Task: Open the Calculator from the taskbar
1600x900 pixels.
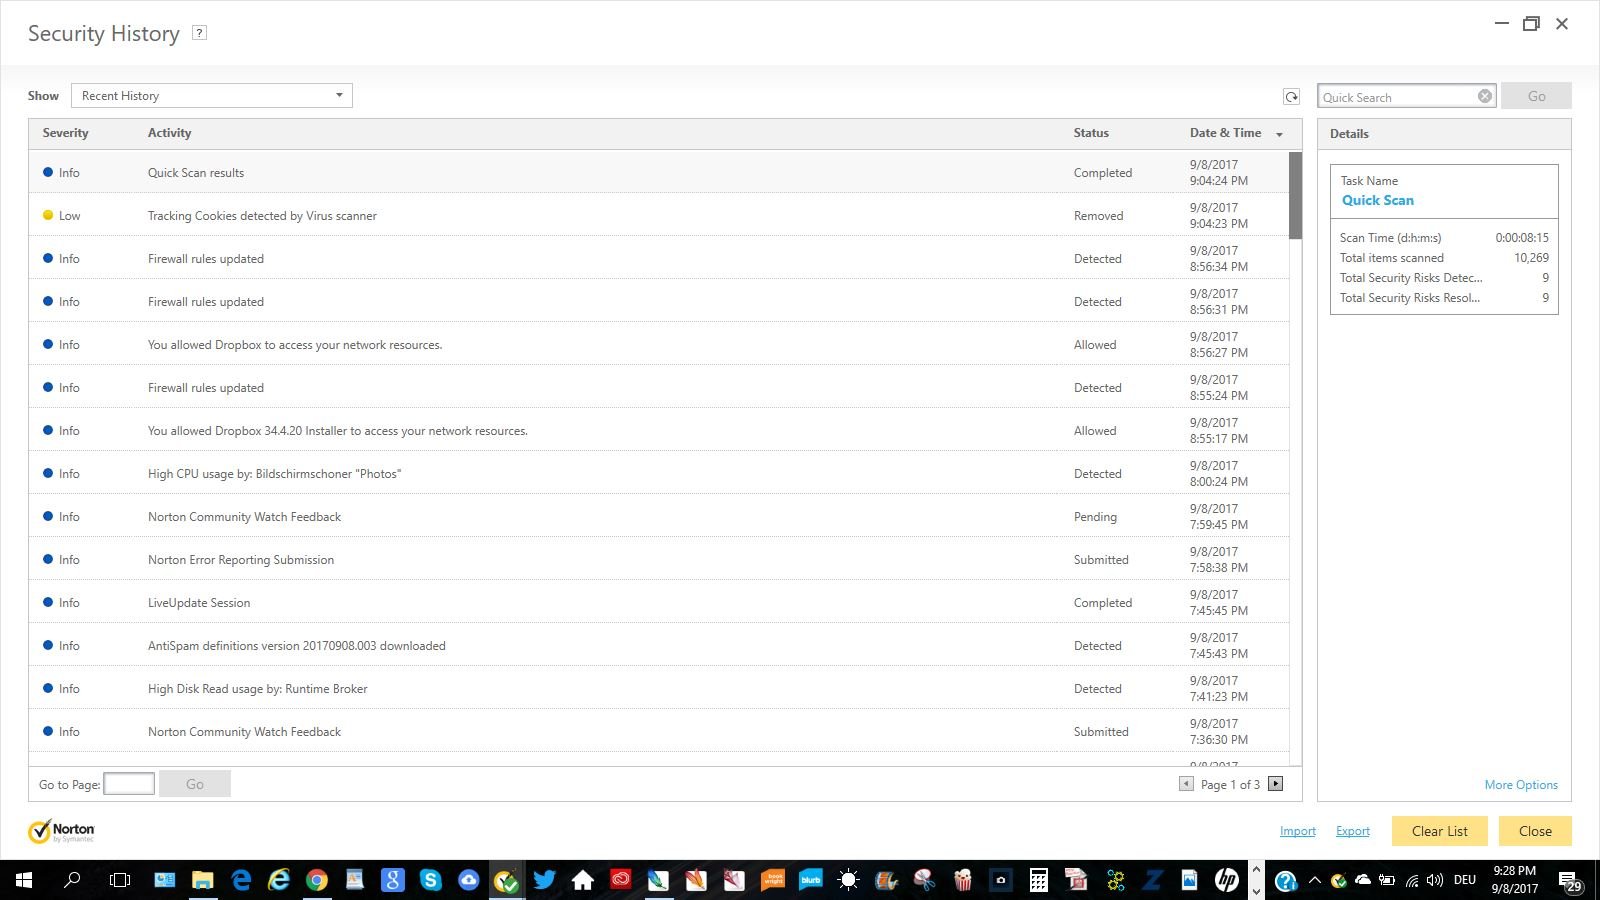Action: [1039, 880]
